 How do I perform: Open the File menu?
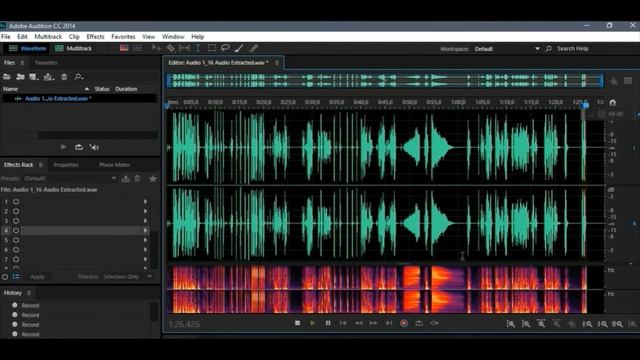click(x=6, y=37)
